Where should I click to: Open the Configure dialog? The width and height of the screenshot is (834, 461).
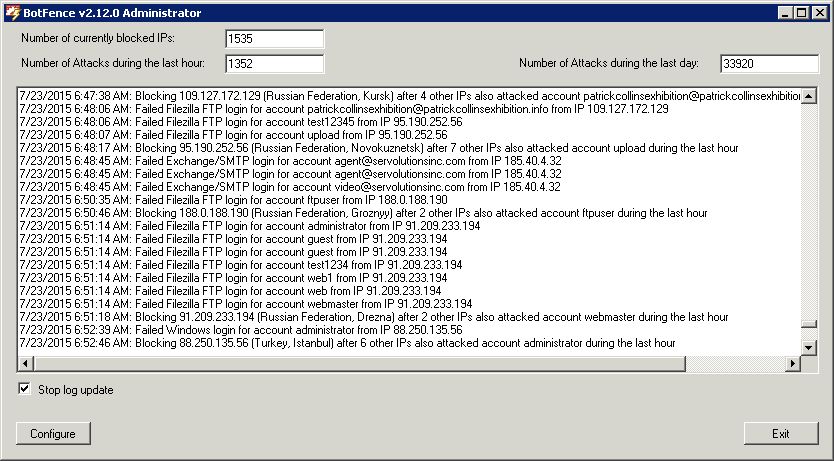tap(53, 433)
